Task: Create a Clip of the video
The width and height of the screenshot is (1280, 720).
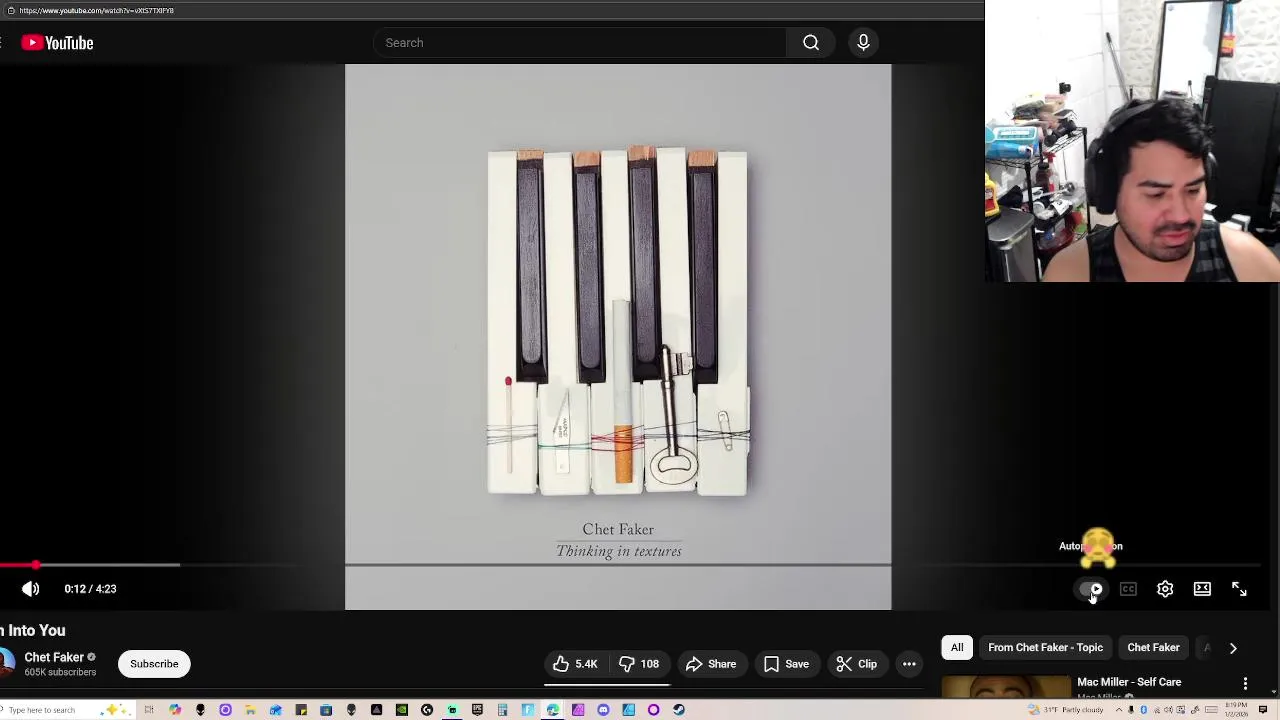Action: [857, 664]
